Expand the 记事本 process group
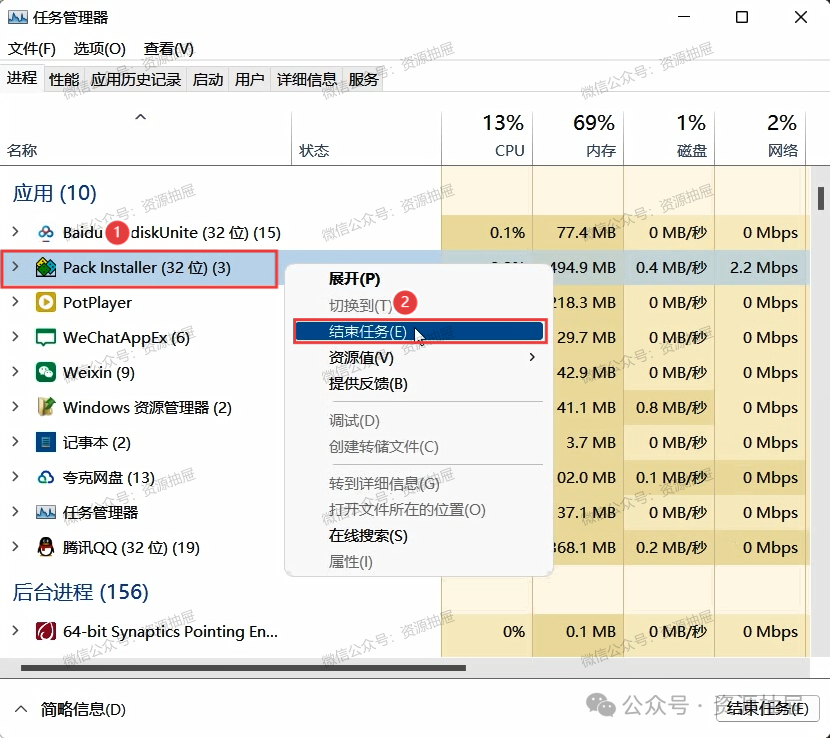The height and width of the screenshot is (738, 830). point(15,442)
